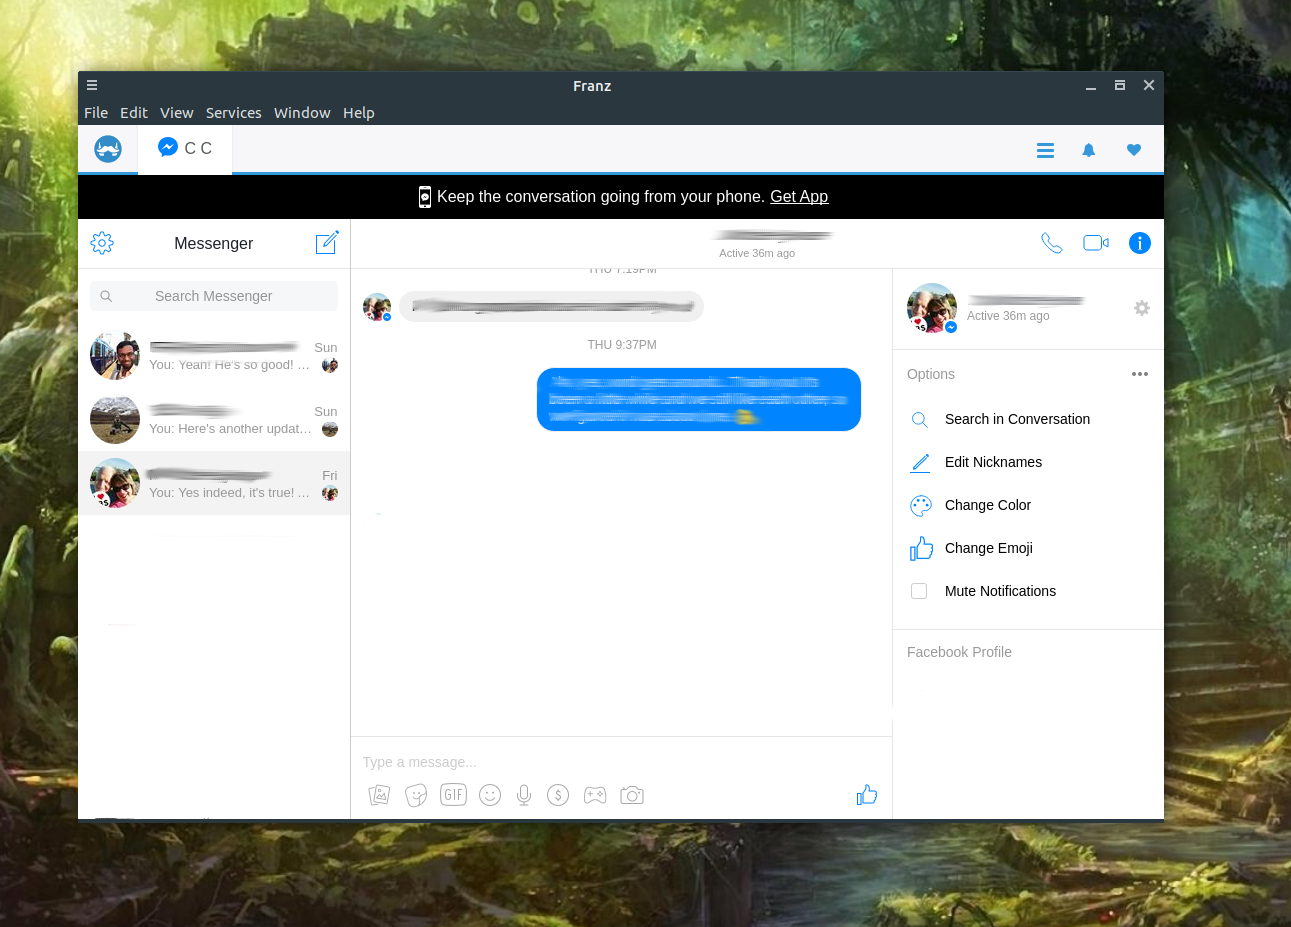Image resolution: width=1291 pixels, height=927 pixels.
Task: Click the phone icon in the Get App banner
Action: [x=425, y=197]
